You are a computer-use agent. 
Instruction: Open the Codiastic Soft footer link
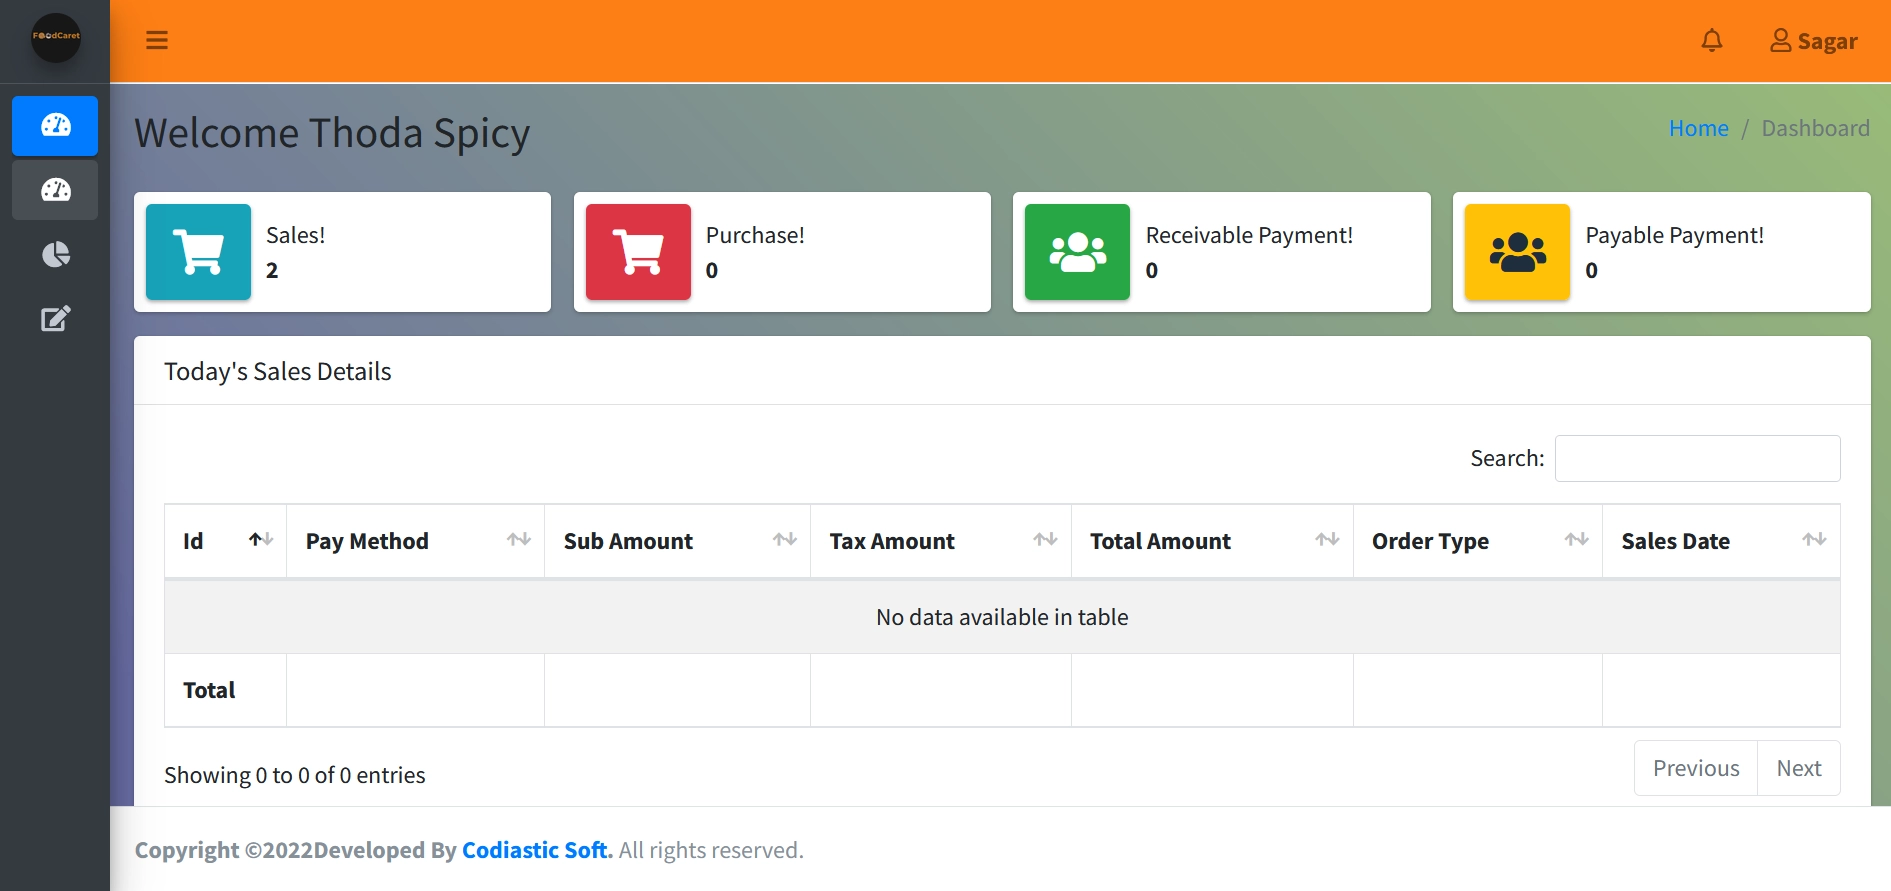click(534, 850)
